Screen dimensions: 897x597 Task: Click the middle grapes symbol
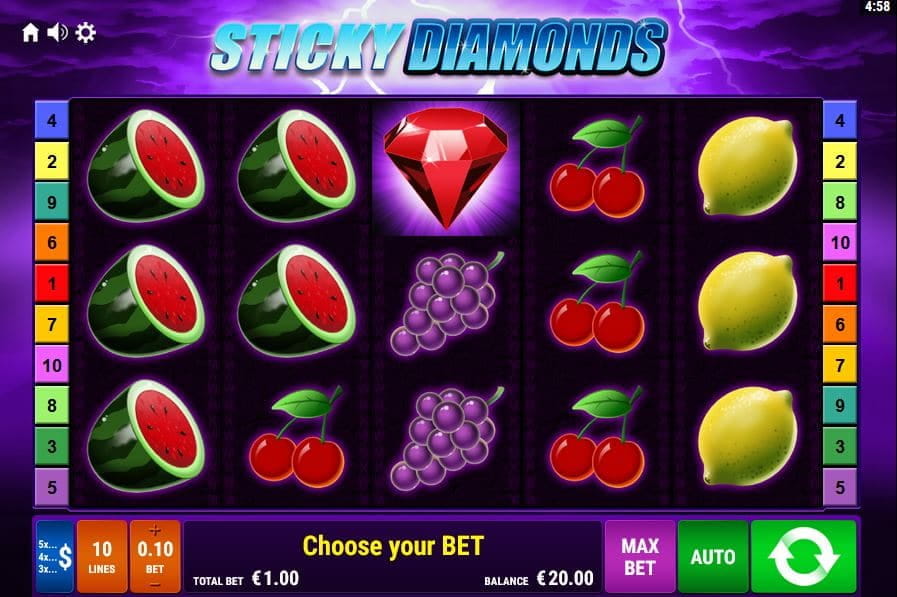coord(447,303)
